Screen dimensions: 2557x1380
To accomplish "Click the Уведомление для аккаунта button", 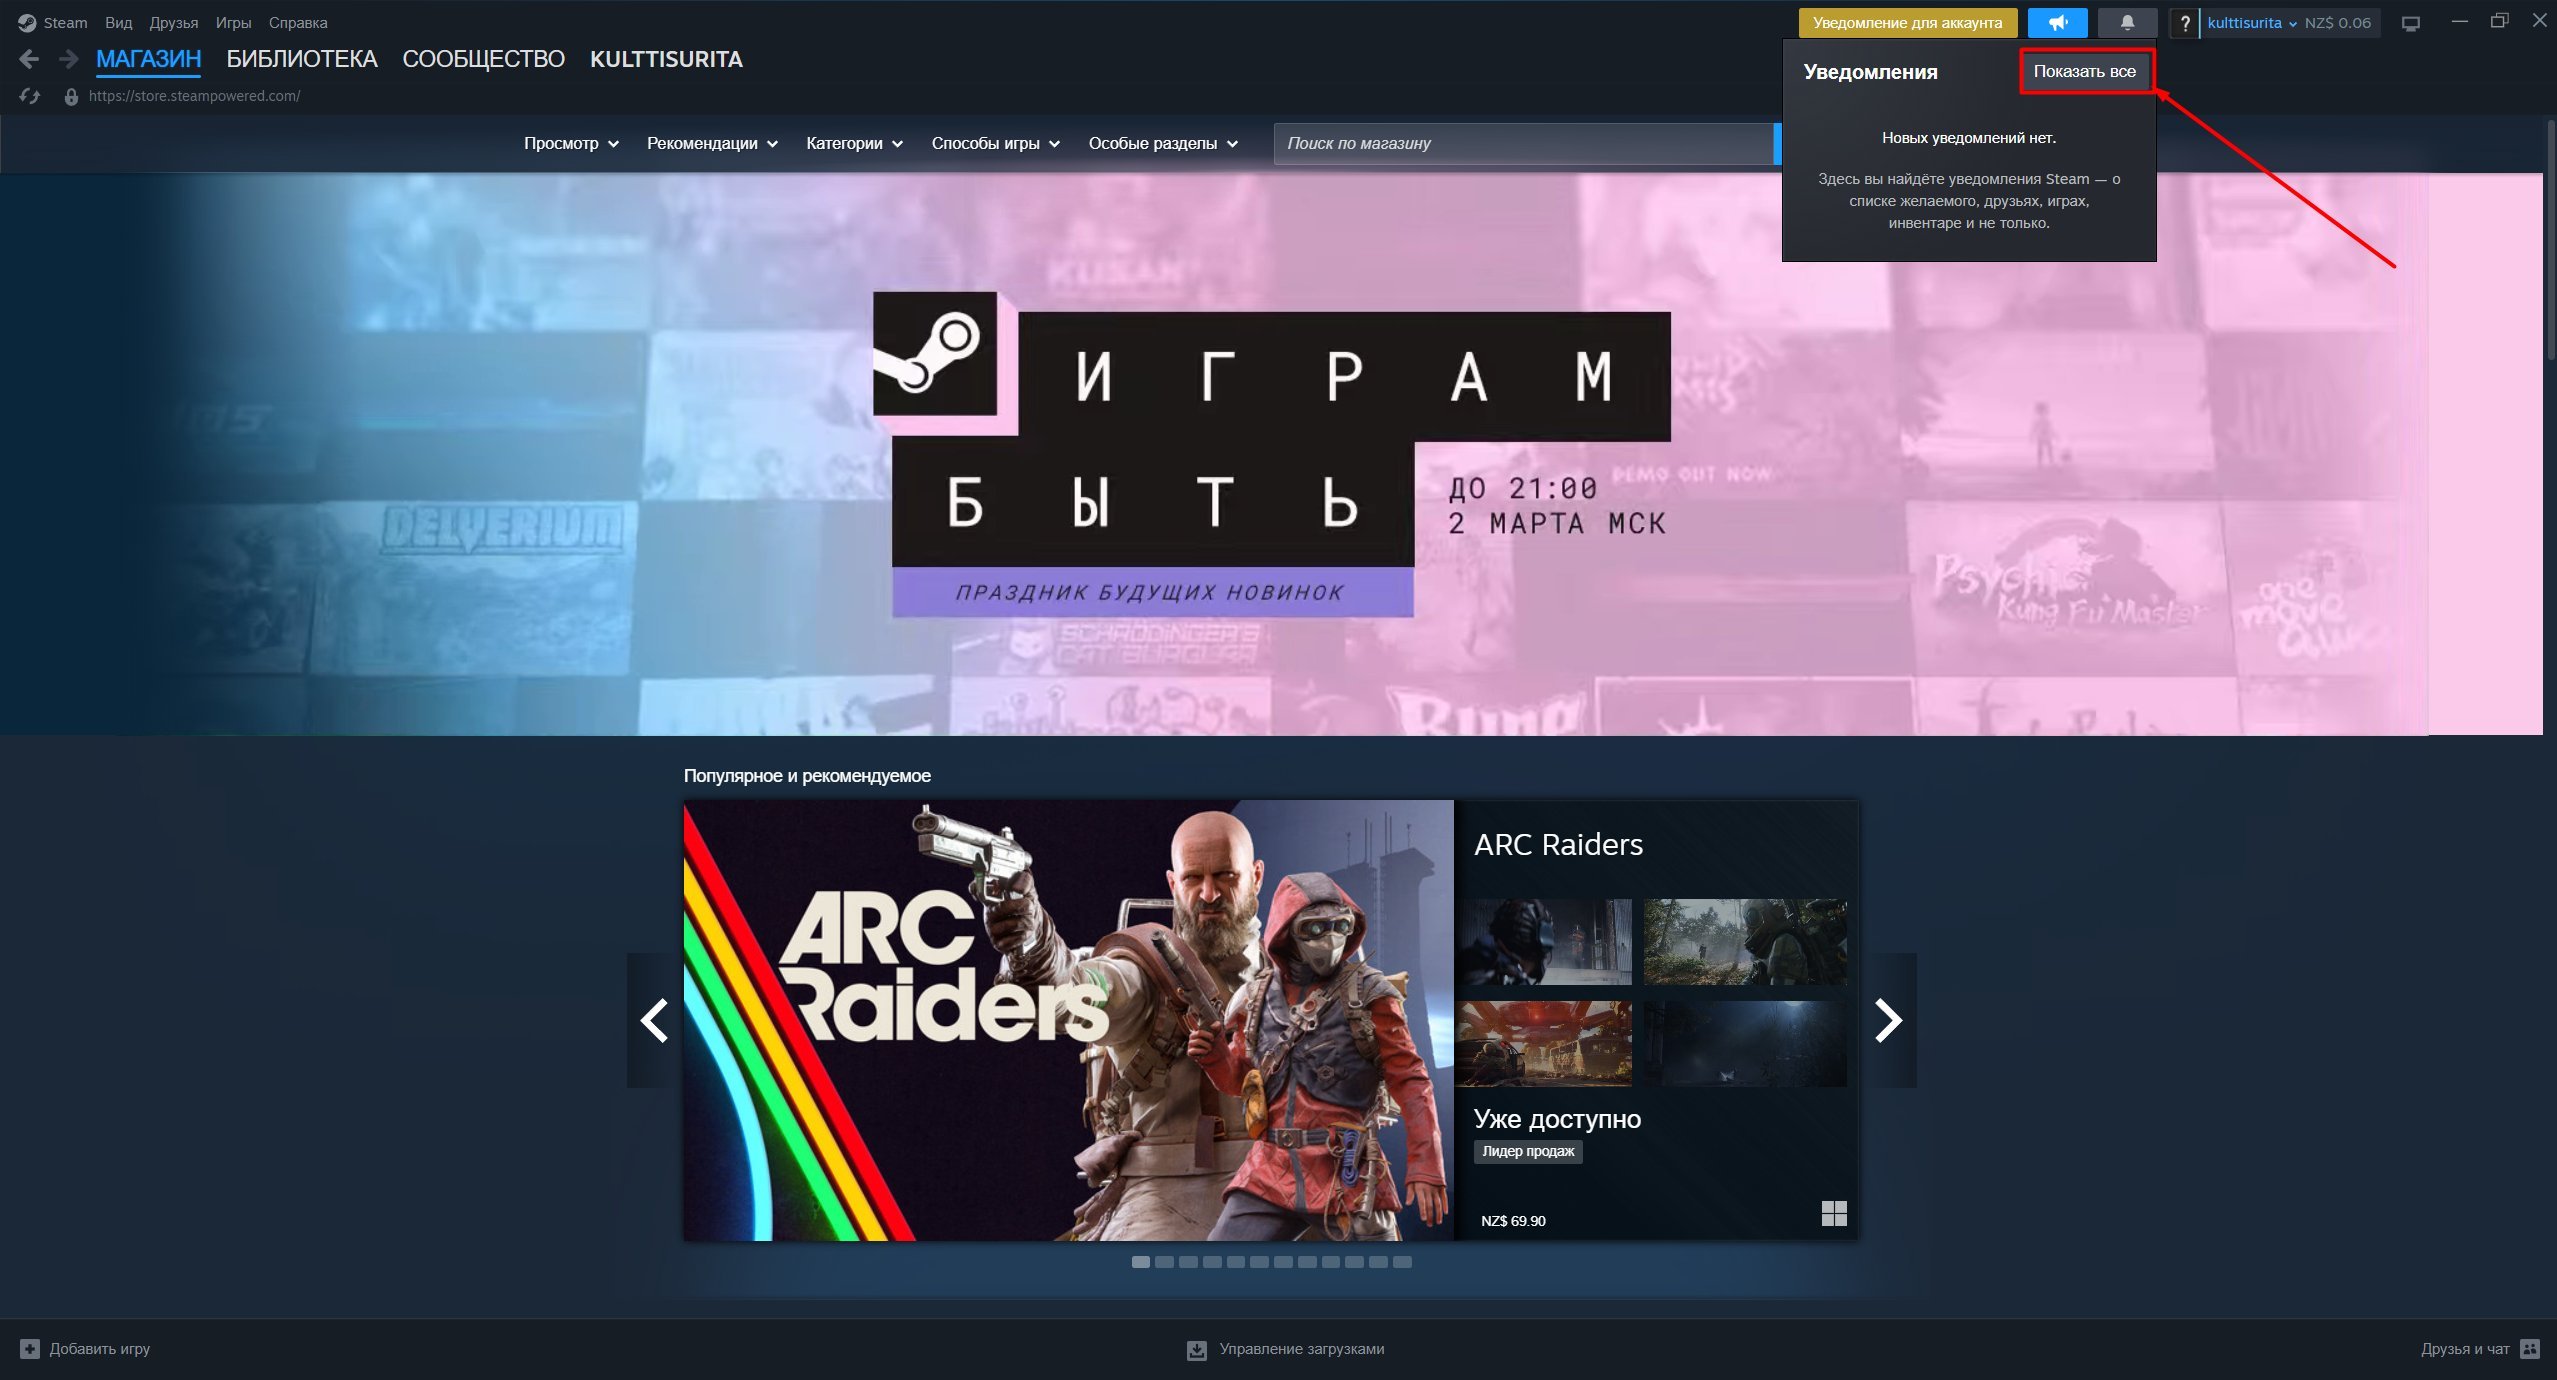I will [1908, 22].
